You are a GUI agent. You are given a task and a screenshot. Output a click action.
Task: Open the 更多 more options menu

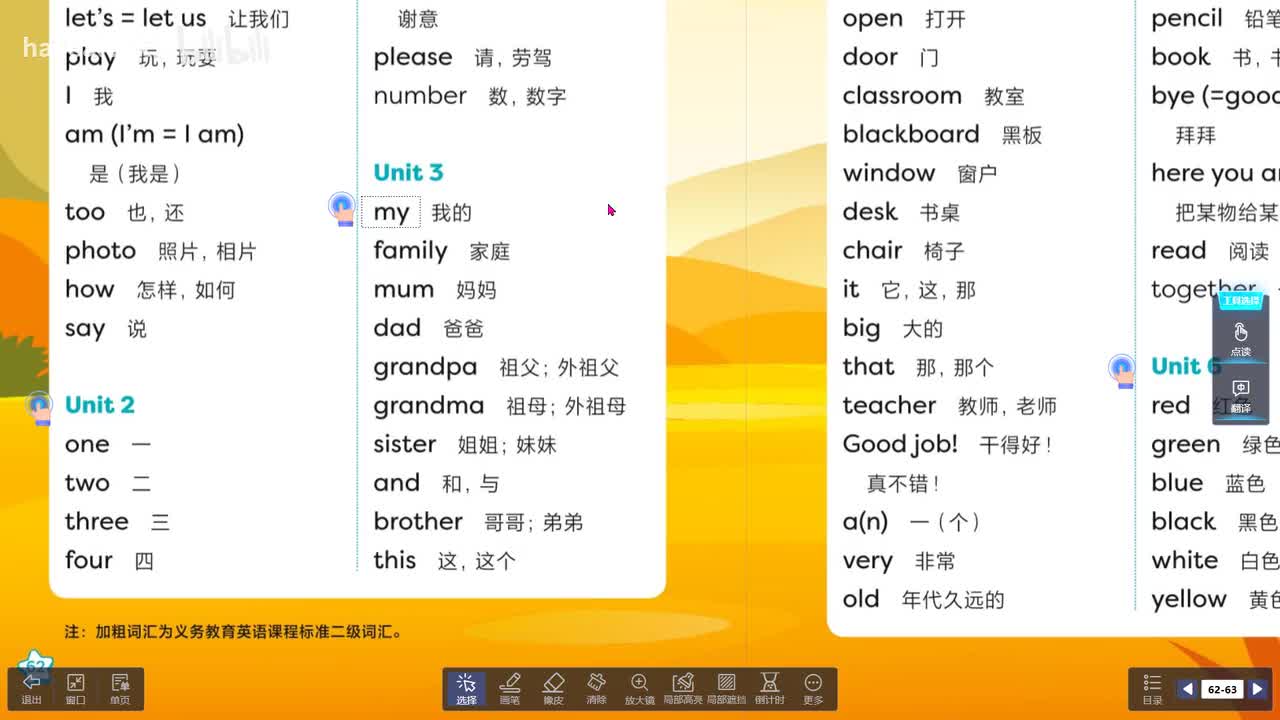(813, 689)
